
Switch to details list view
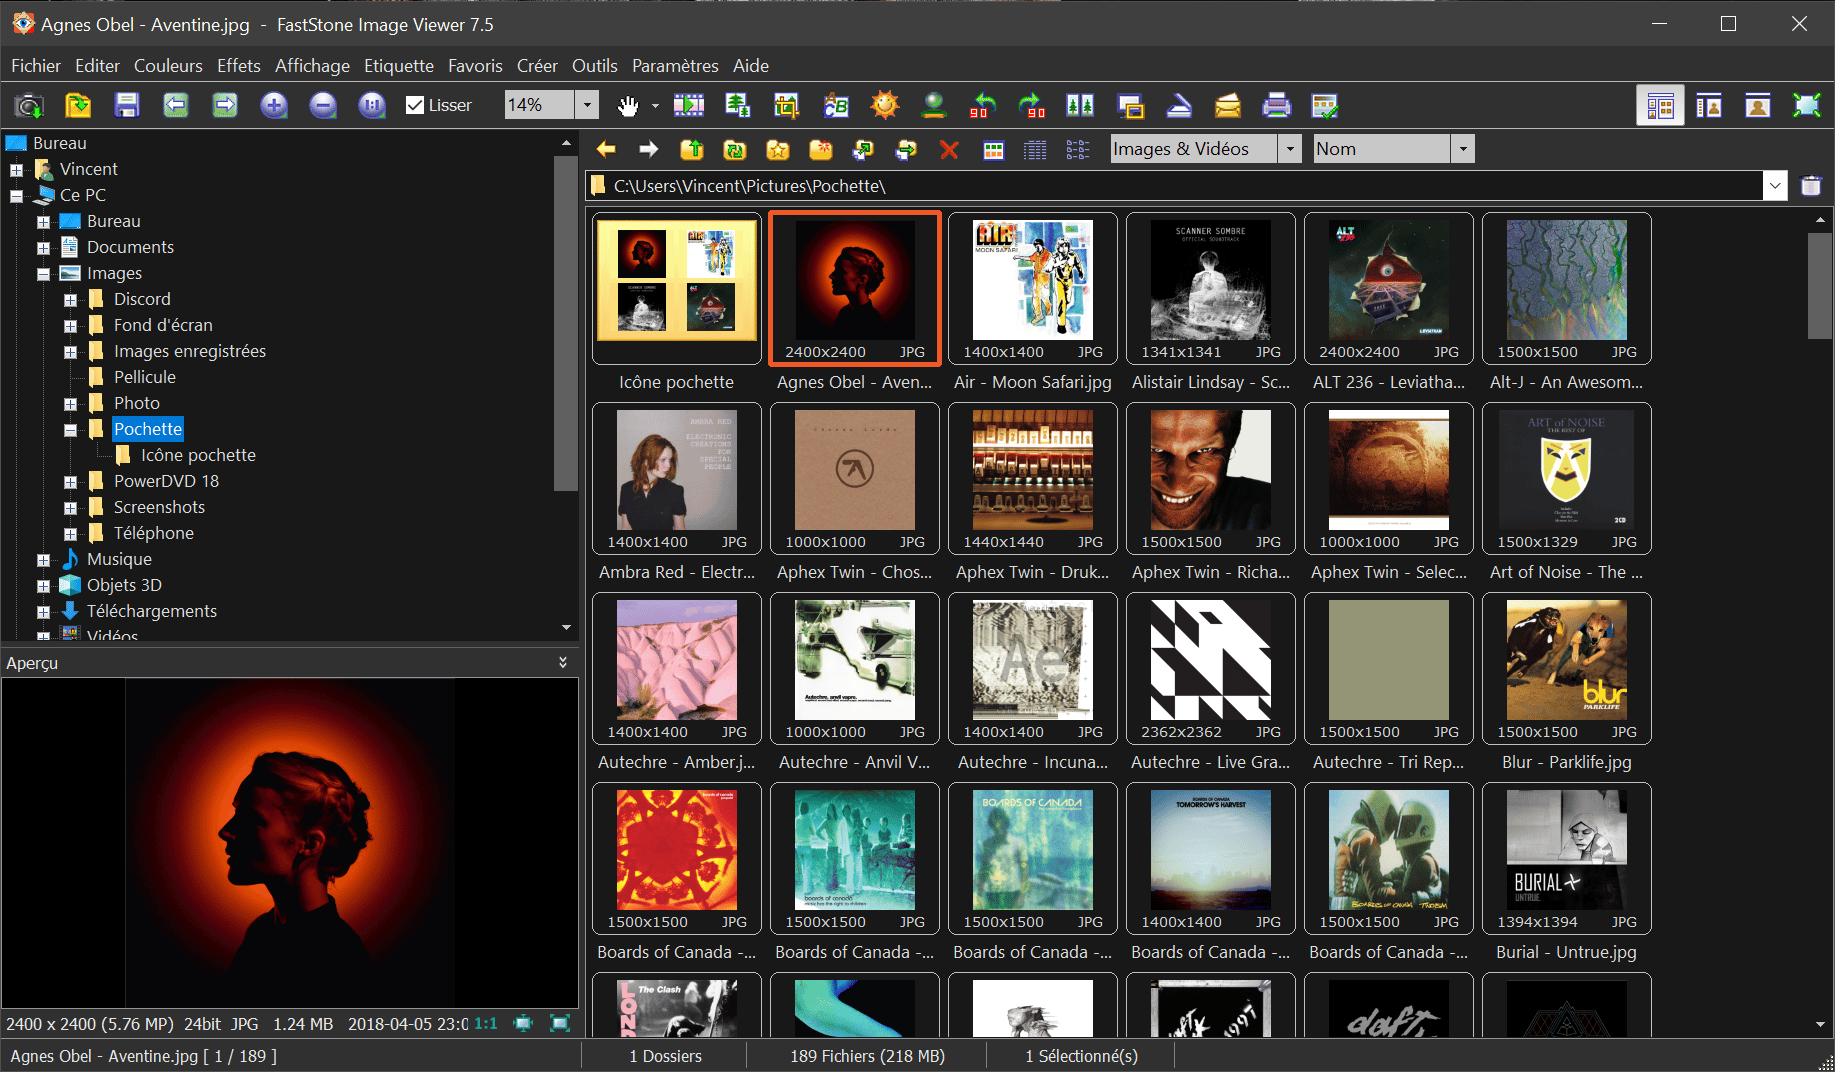pos(1035,150)
